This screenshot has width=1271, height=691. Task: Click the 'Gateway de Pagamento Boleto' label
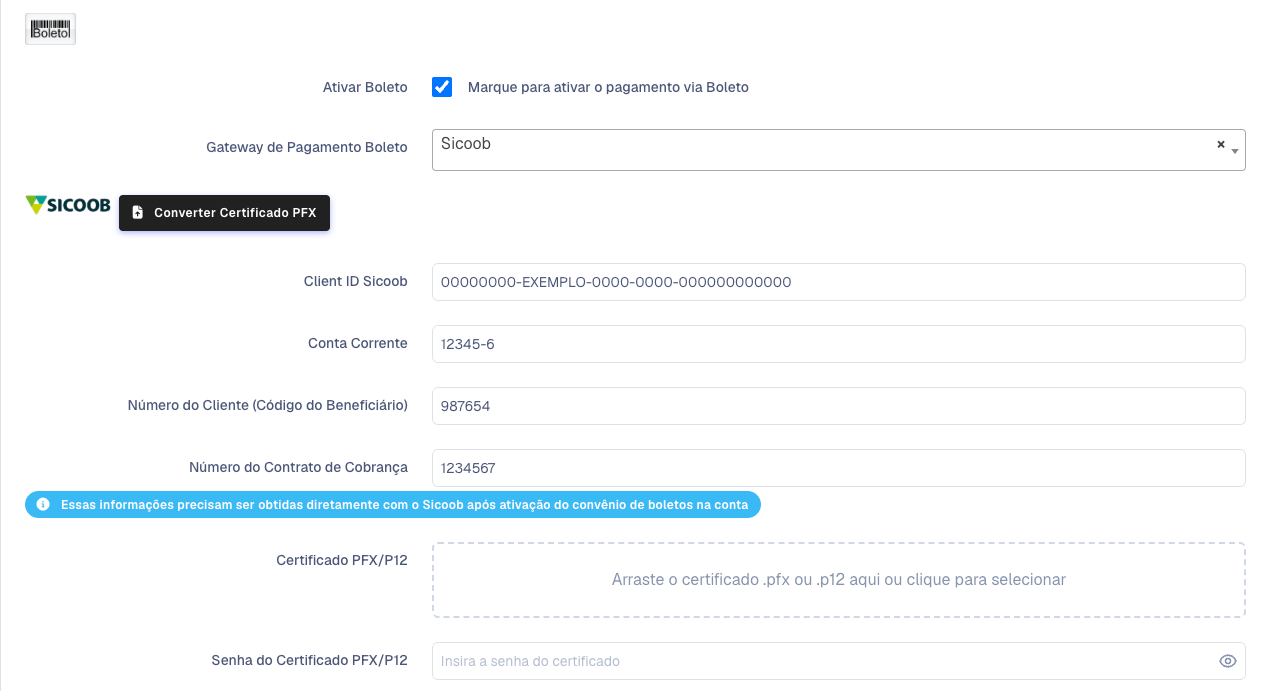click(x=307, y=147)
